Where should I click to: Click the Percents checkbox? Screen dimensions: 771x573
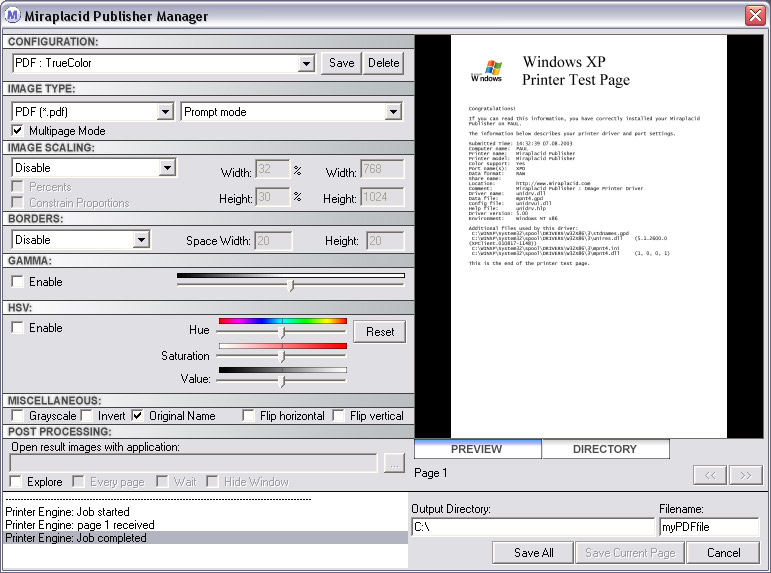click(17, 187)
